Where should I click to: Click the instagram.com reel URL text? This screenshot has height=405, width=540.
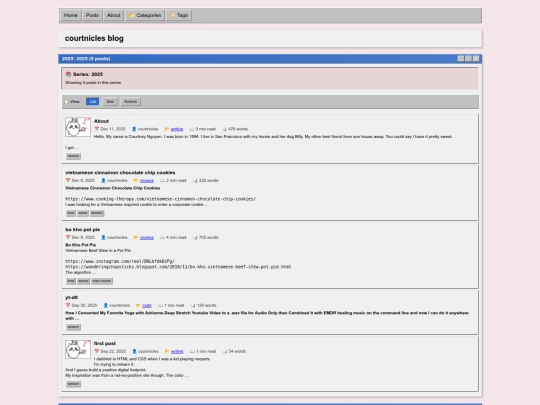(120, 261)
